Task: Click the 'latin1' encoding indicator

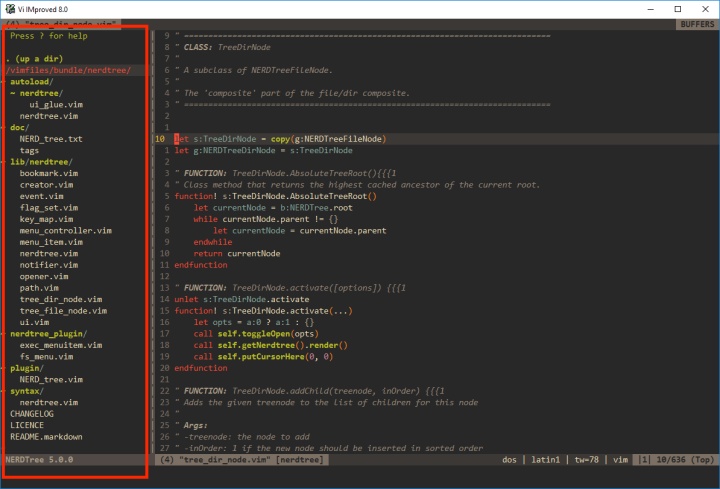Action: [546, 460]
